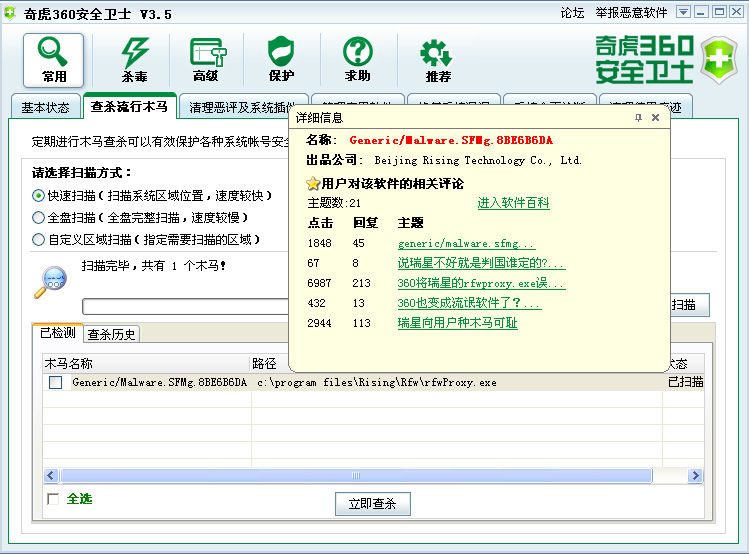The width and height of the screenshot is (749, 554).
Task: Open the 高级 advanced tools section
Action: click(x=207, y=59)
